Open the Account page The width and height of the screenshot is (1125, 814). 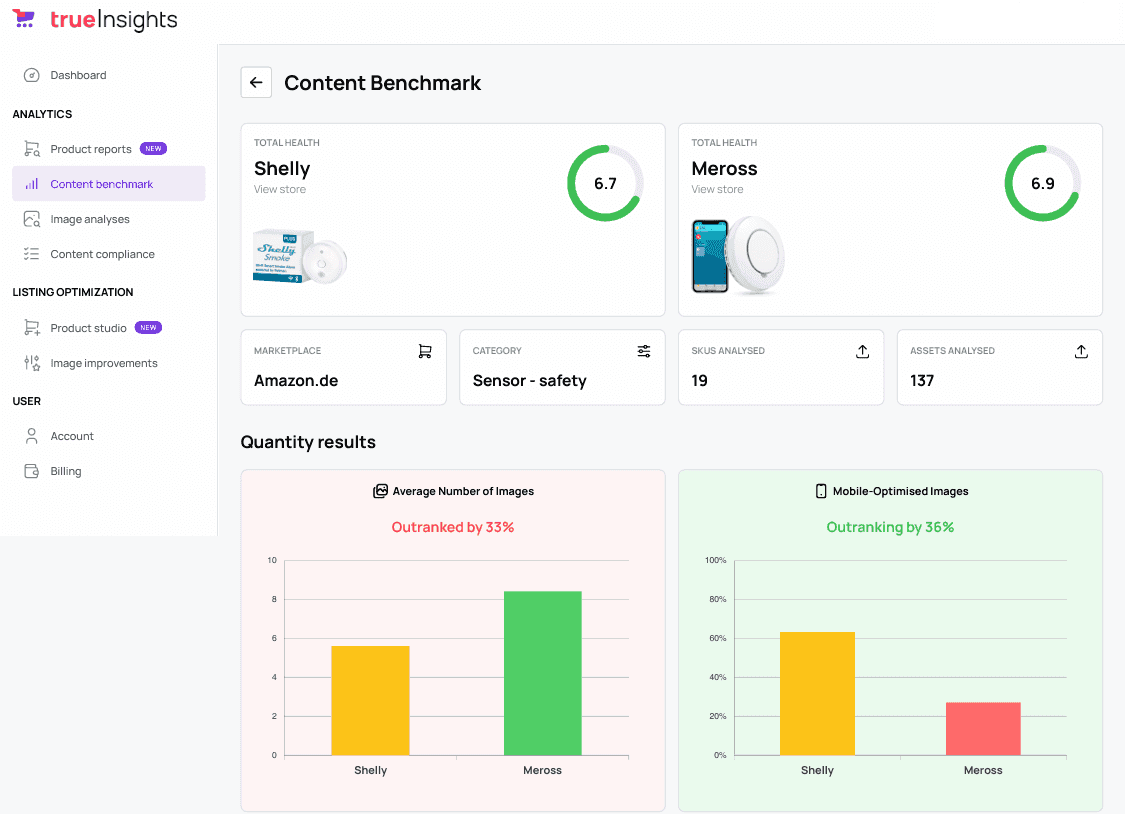[x=109, y=435]
